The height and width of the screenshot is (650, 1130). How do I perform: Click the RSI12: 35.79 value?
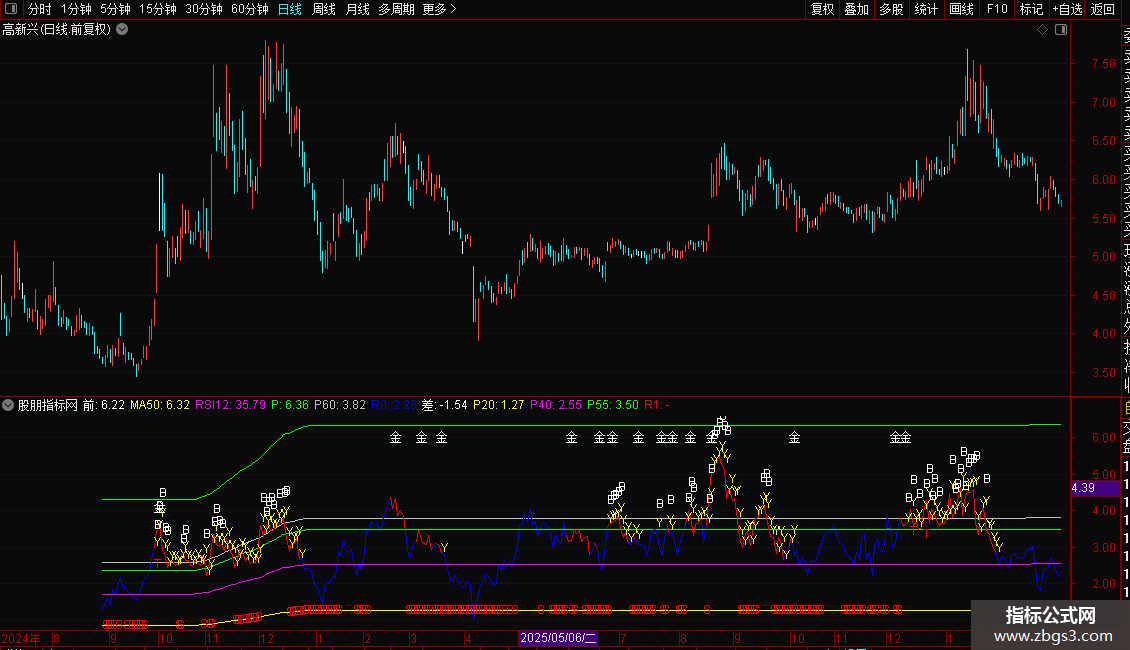(231, 405)
